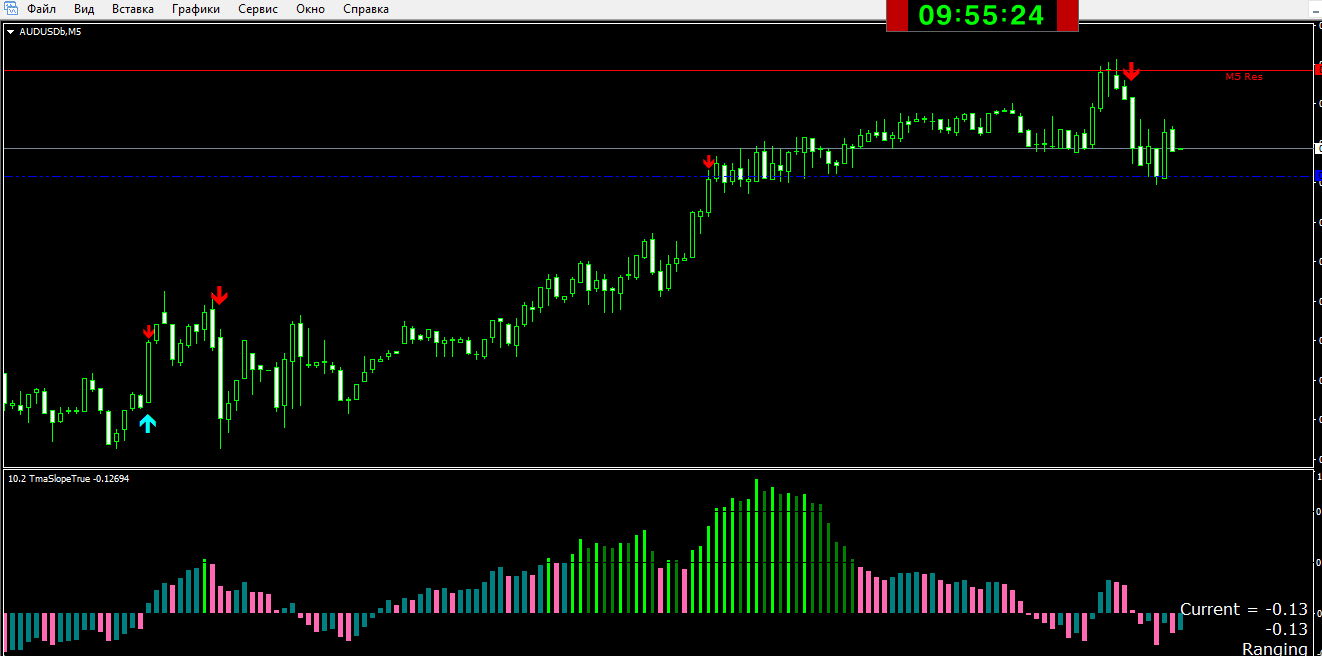Click the triangle icon beside AUDUSDb,M5
The image size is (1322, 656).
click(x=11, y=32)
